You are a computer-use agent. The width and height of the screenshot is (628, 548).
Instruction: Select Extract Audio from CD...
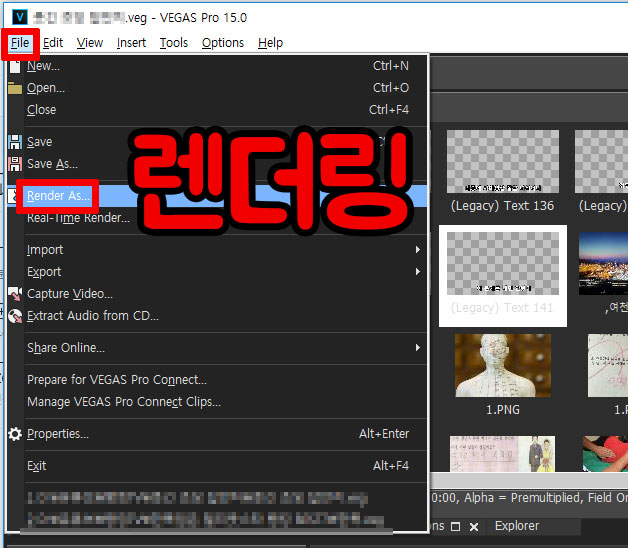217,316
